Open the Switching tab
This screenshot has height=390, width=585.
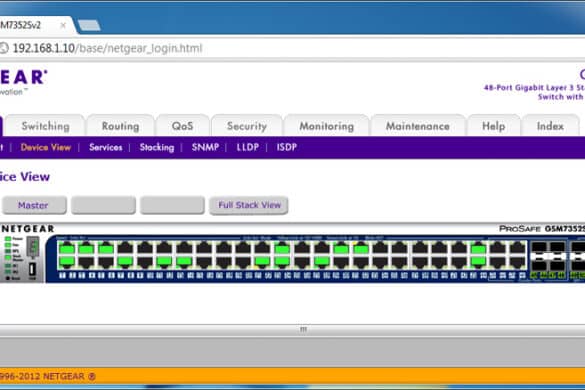tap(45, 126)
